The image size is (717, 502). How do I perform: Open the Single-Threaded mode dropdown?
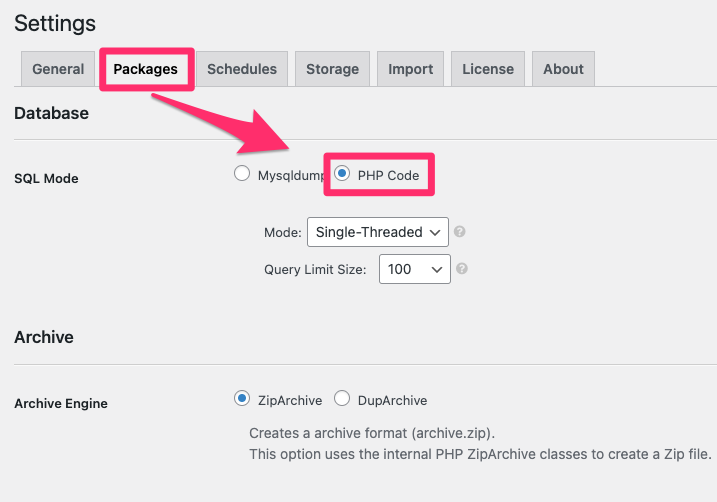(378, 232)
